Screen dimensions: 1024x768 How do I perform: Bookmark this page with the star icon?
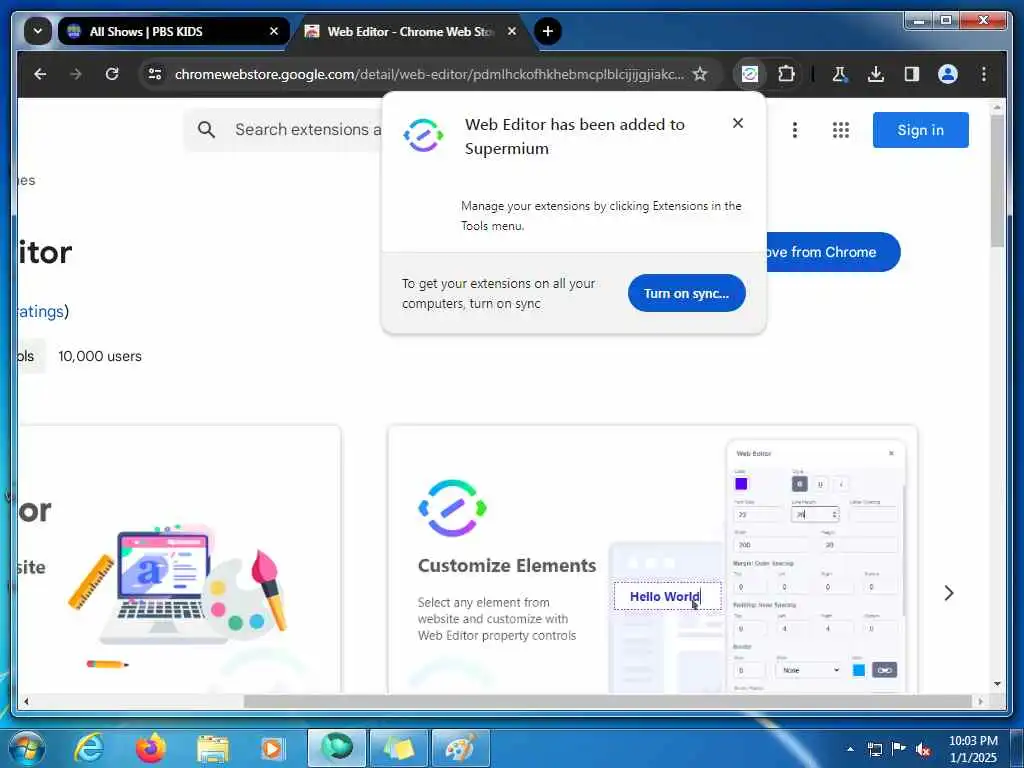[700, 74]
